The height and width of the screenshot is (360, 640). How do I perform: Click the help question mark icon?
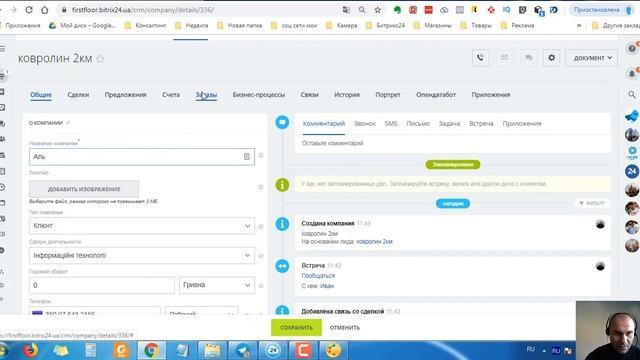632,49
